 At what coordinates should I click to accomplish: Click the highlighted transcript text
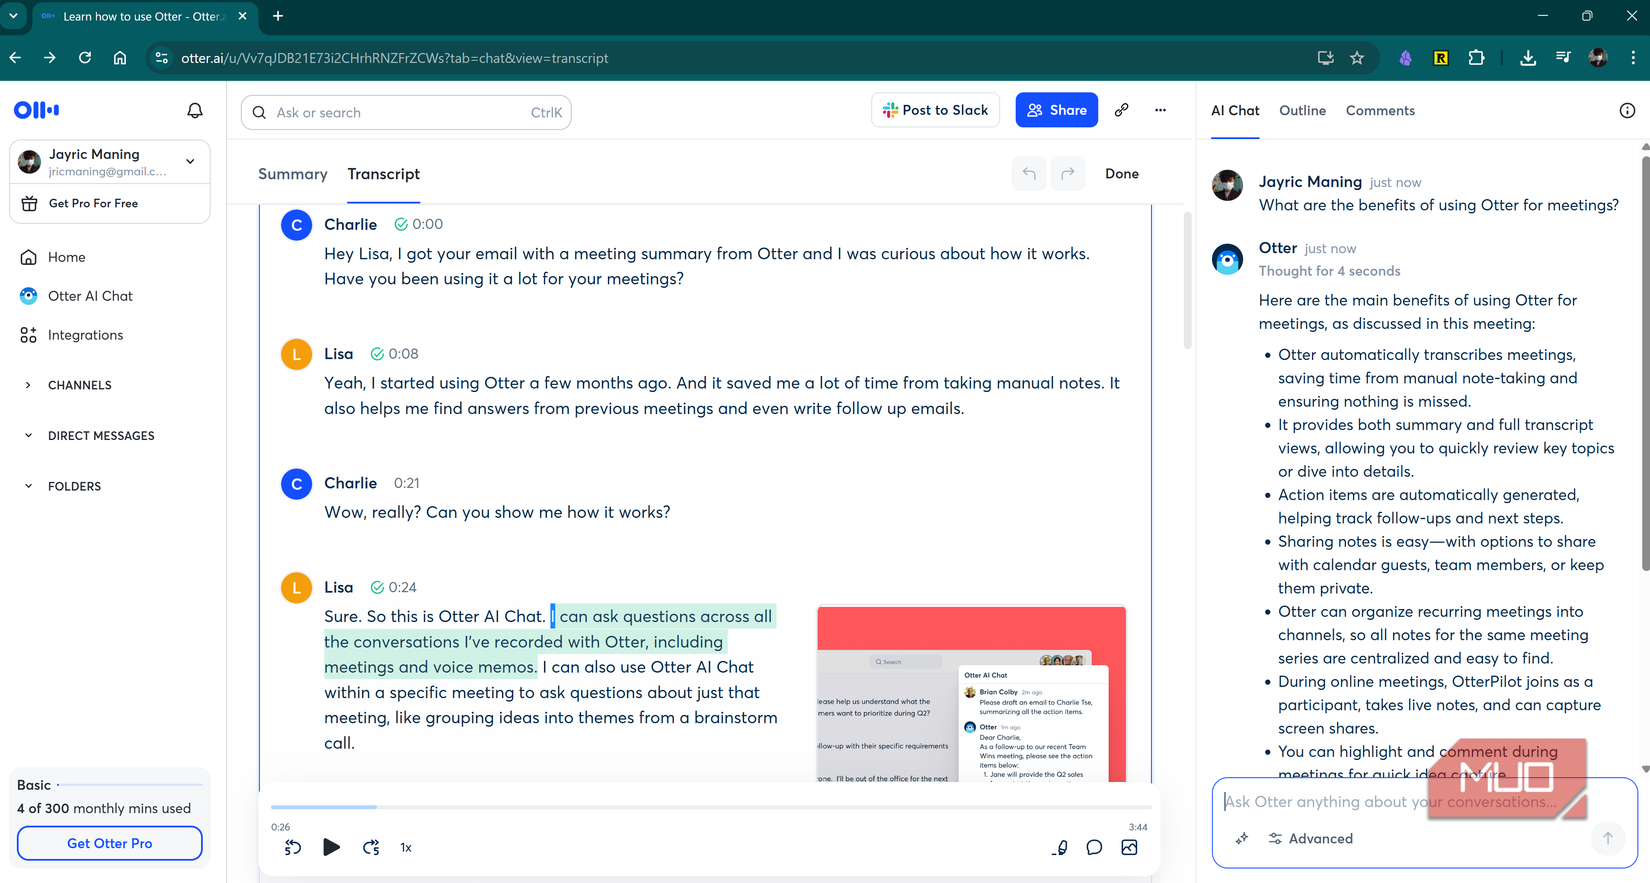click(548, 642)
